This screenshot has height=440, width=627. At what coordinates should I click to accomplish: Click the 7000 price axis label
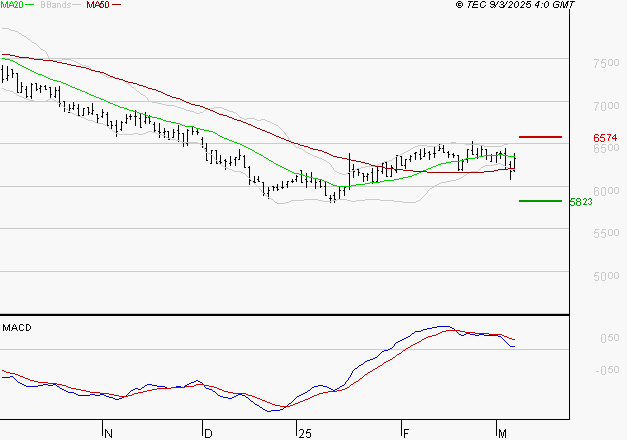pos(606,106)
